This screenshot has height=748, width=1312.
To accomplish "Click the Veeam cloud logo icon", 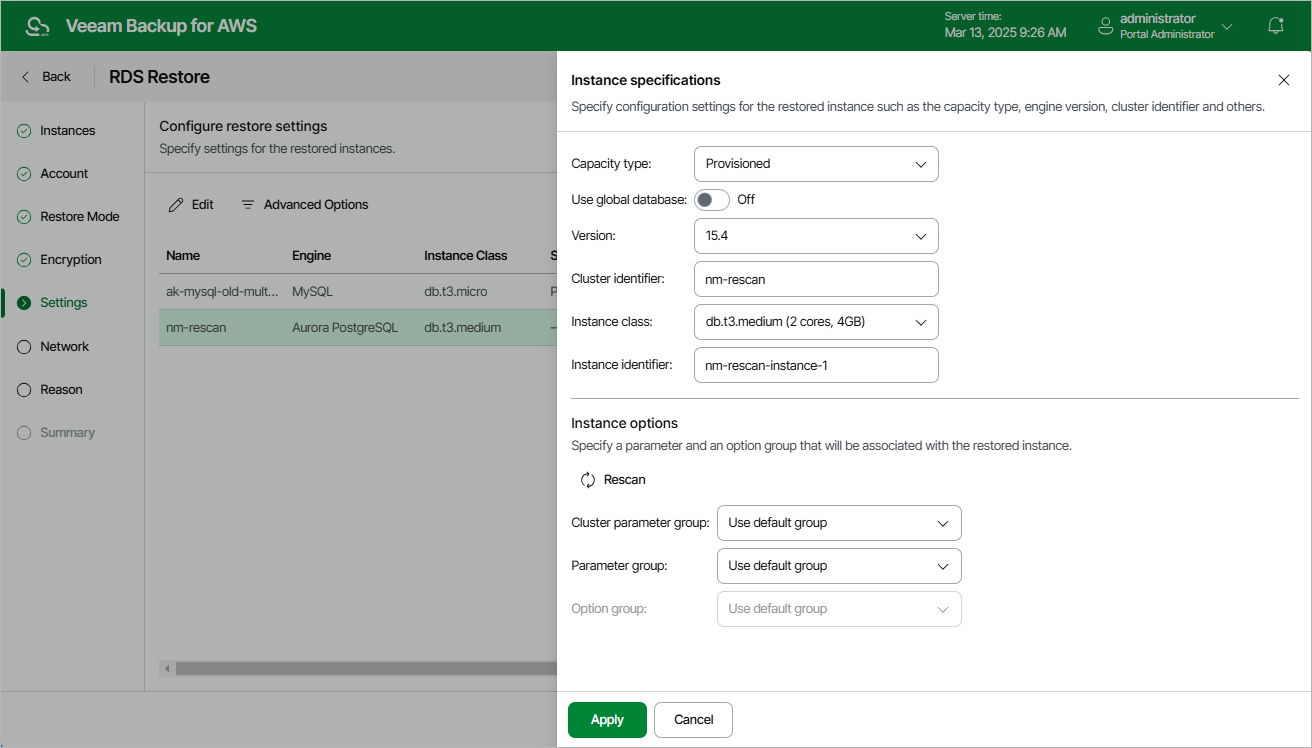I will coord(37,26).
